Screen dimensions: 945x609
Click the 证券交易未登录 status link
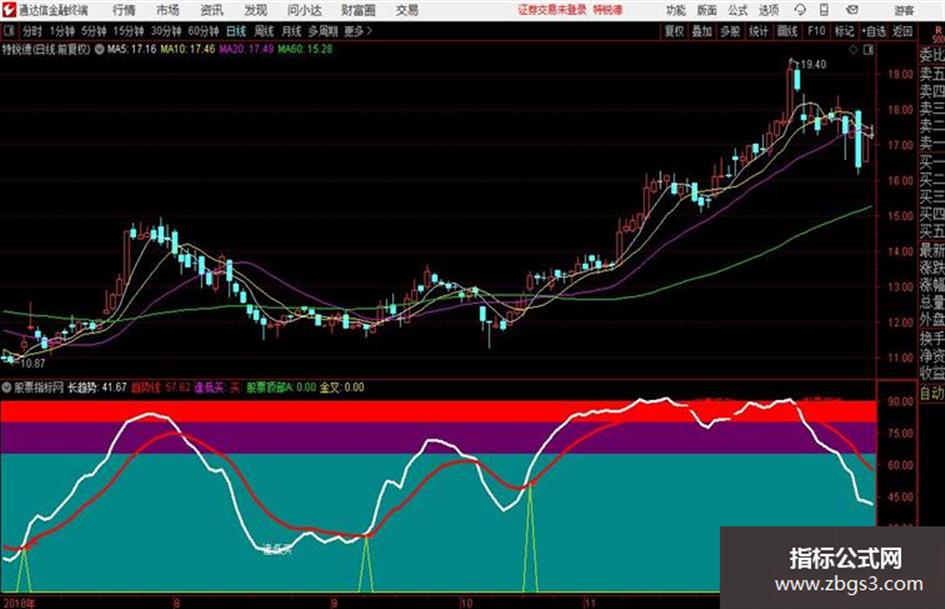click(552, 10)
